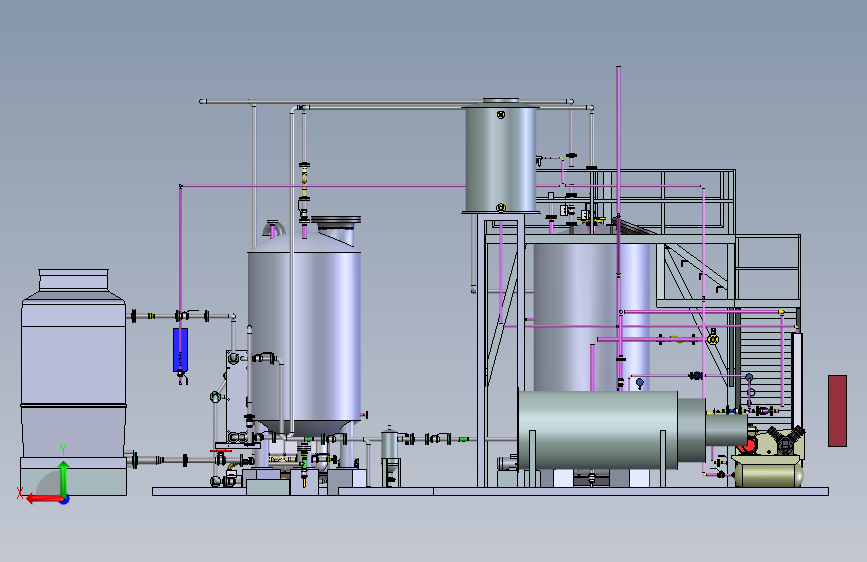Select the manhole flange atop the central tank
The image size is (867, 562).
[336, 222]
